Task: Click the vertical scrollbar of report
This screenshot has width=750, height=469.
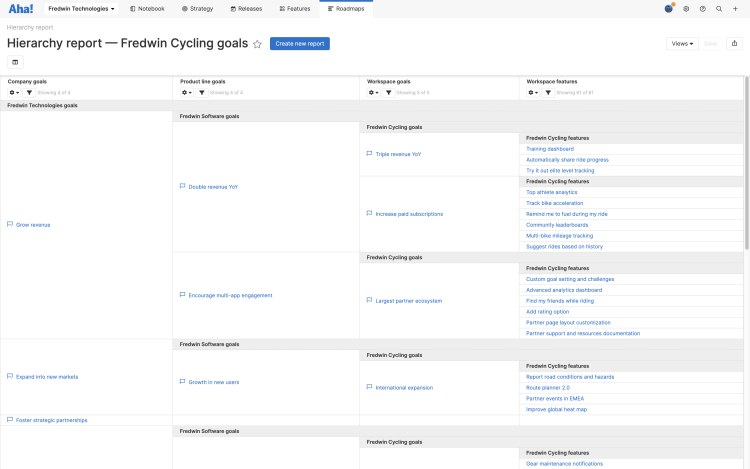Action: (x=747, y=163)
